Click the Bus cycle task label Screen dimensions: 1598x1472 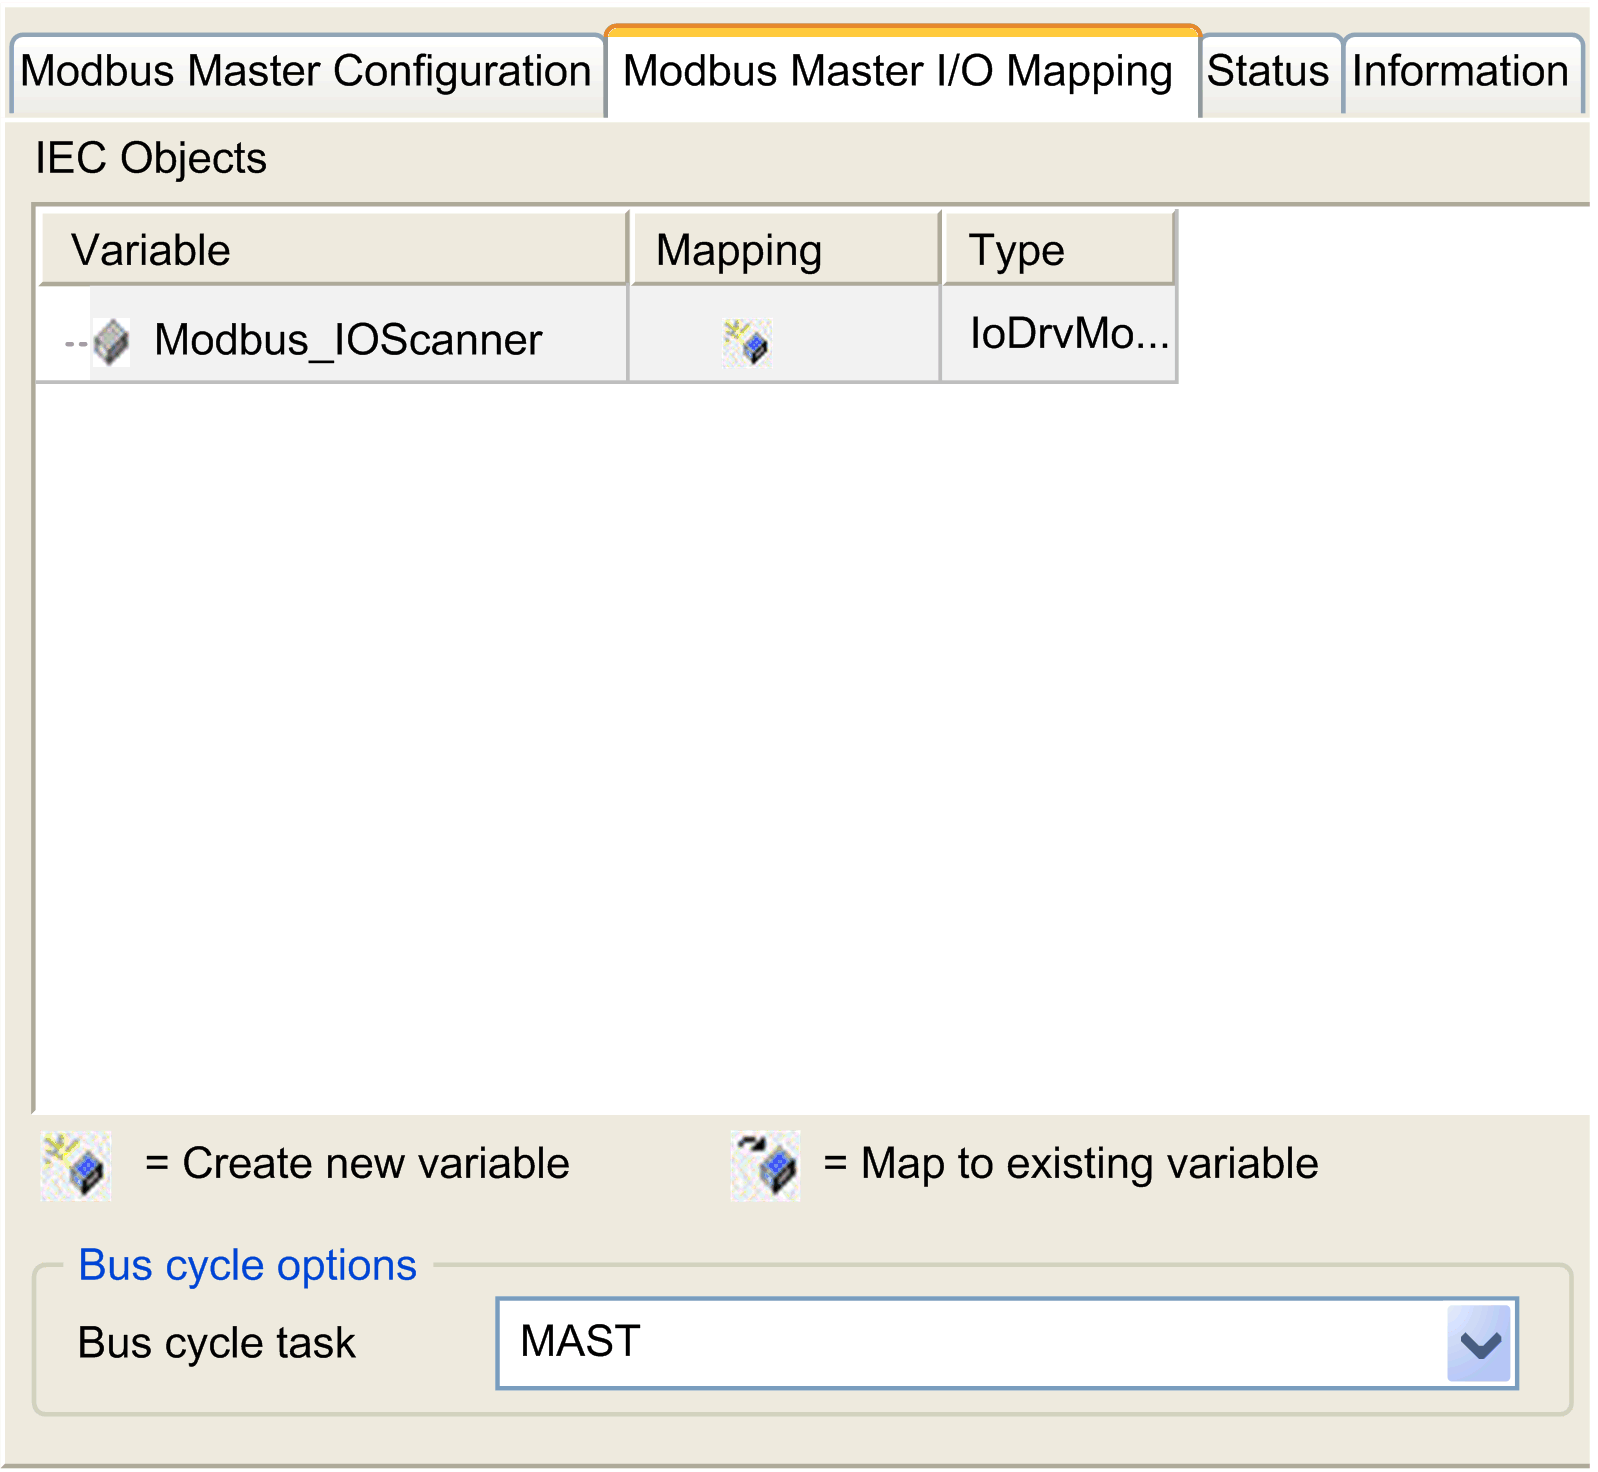point(217,1343)
